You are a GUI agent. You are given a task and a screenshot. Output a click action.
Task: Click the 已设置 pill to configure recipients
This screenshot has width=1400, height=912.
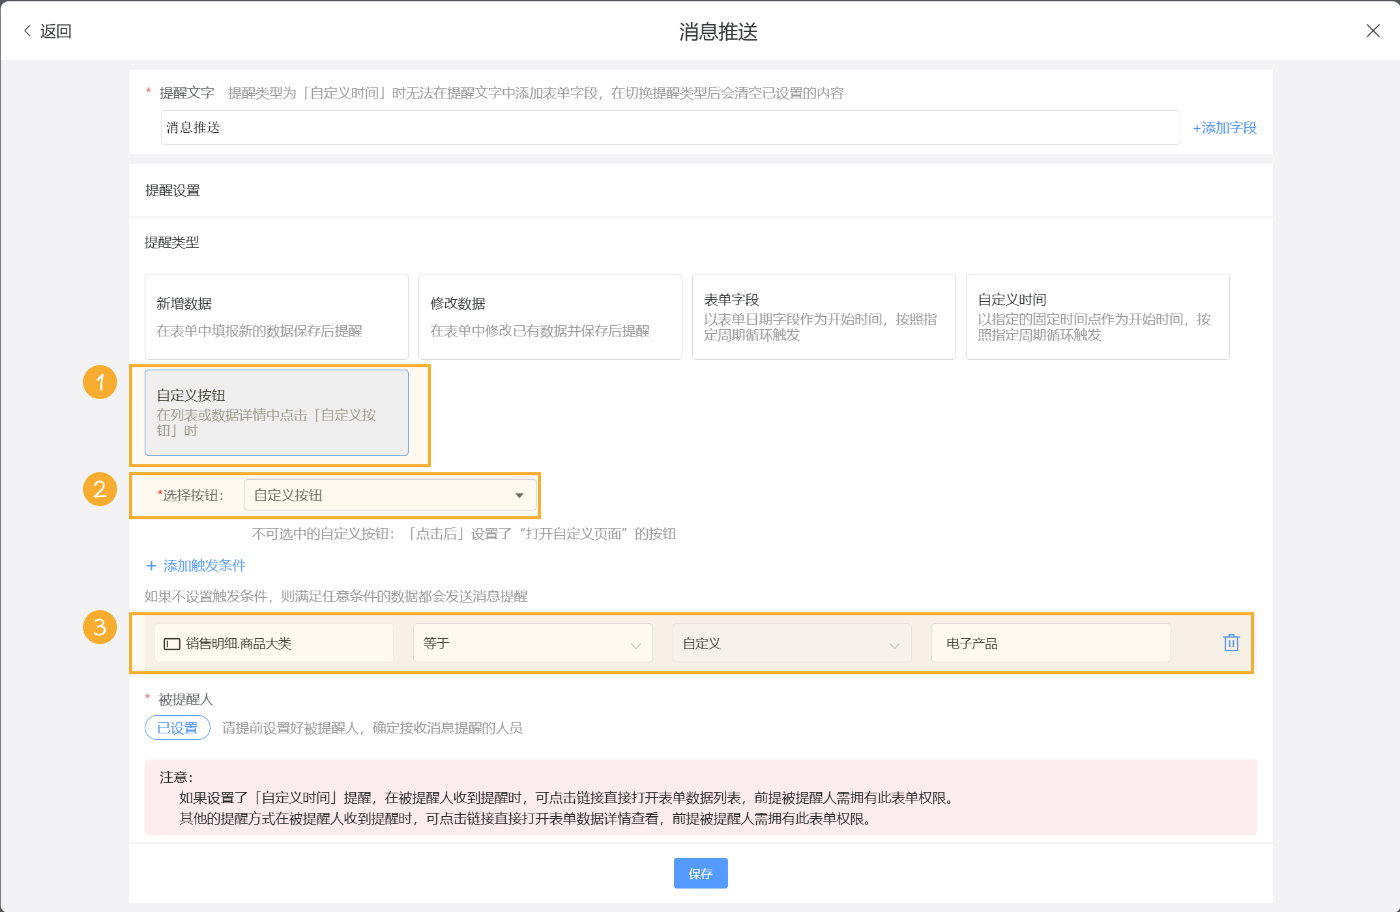(177, 728)
